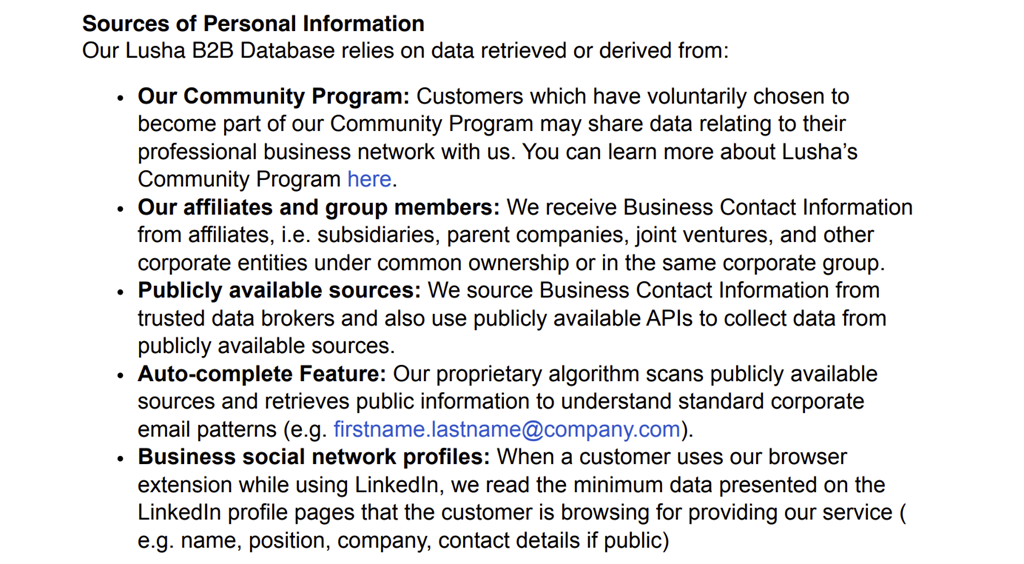Click the firstname.lastname@company.com email link

tap(507, 430)
